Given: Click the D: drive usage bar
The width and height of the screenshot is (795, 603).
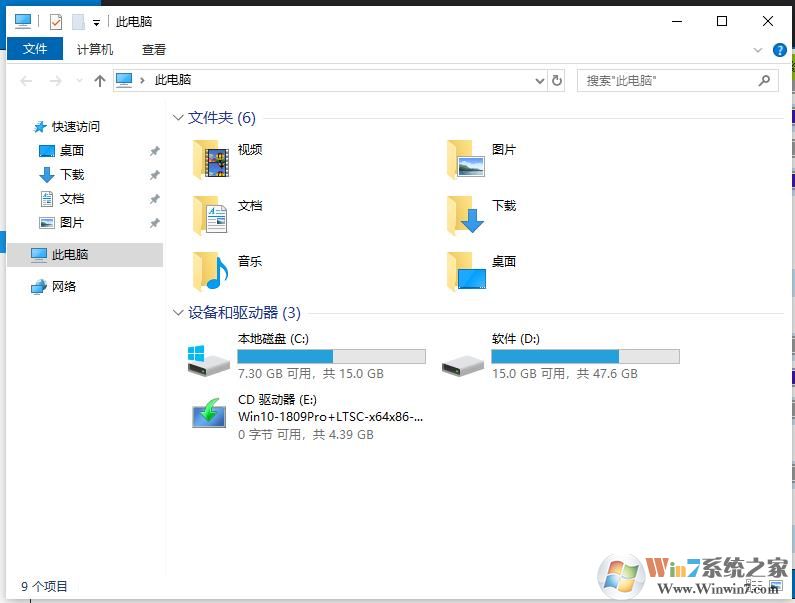Looking at the screenshot, I should [586, 356].
